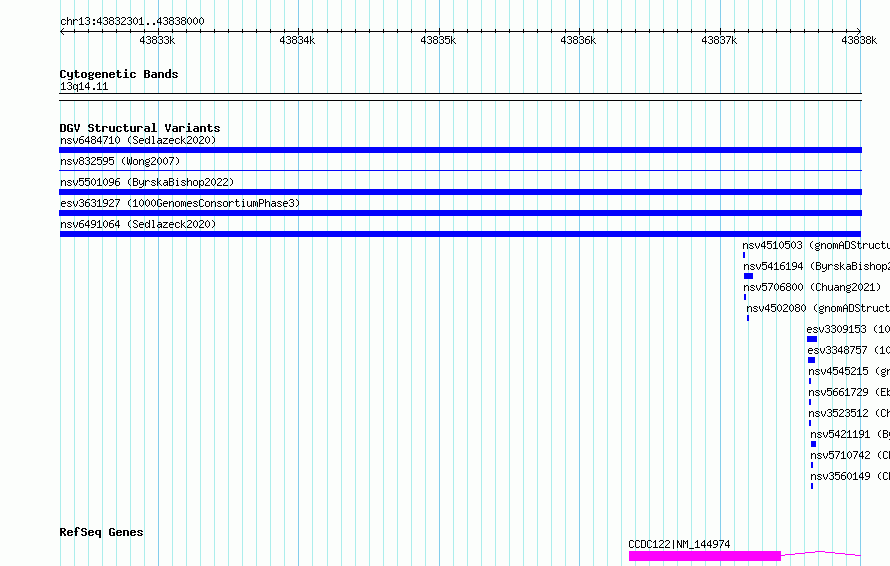Click the 13q14.11 band label

tap(84, 86)
